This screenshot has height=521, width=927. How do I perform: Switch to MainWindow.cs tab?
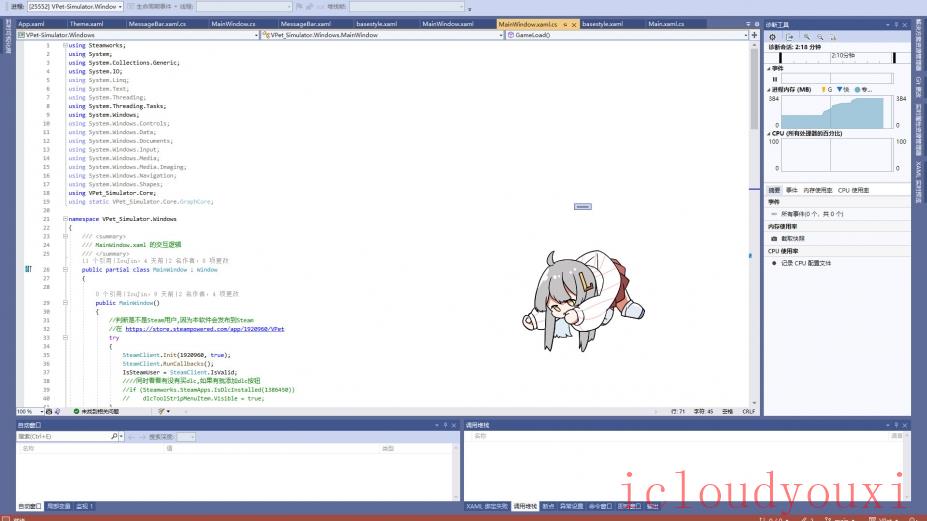(x=234, y=24)
